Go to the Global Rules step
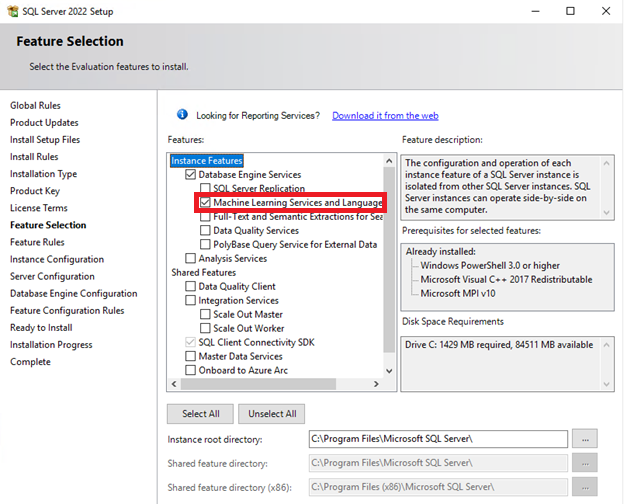This screenshot has height=504, width=624. (x=35, y=105)
